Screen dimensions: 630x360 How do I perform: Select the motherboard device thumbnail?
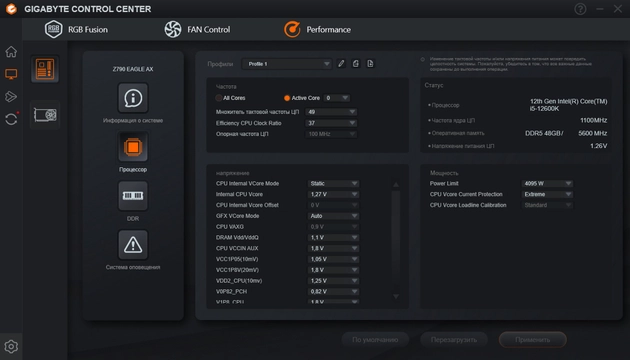(x=45, y=69)
